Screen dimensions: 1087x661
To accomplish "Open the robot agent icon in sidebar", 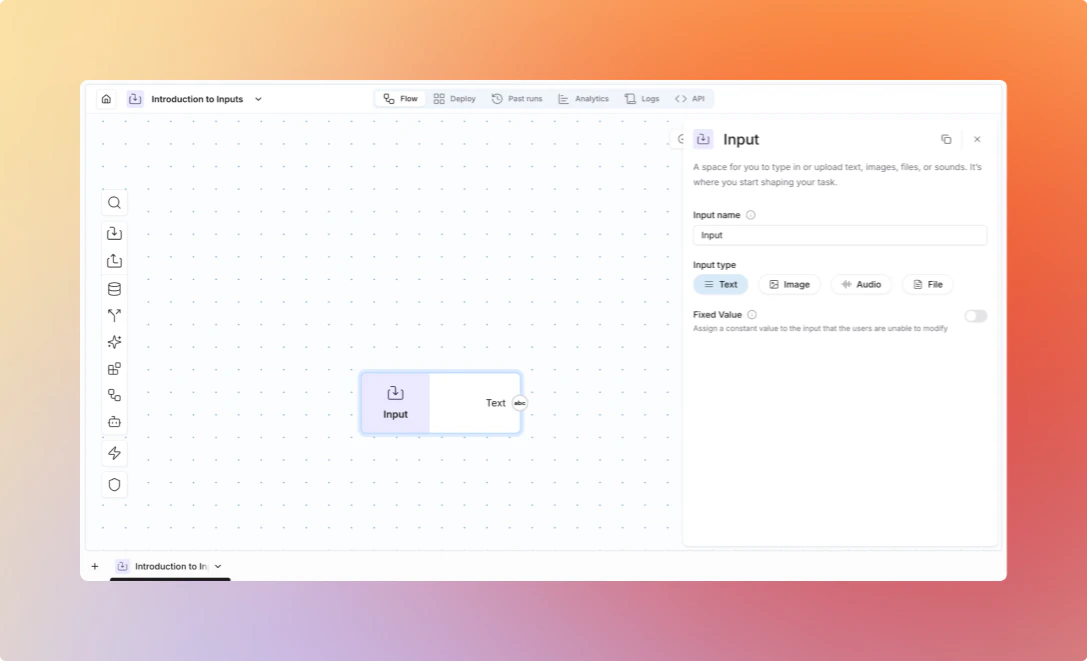I will pos(114,422).
